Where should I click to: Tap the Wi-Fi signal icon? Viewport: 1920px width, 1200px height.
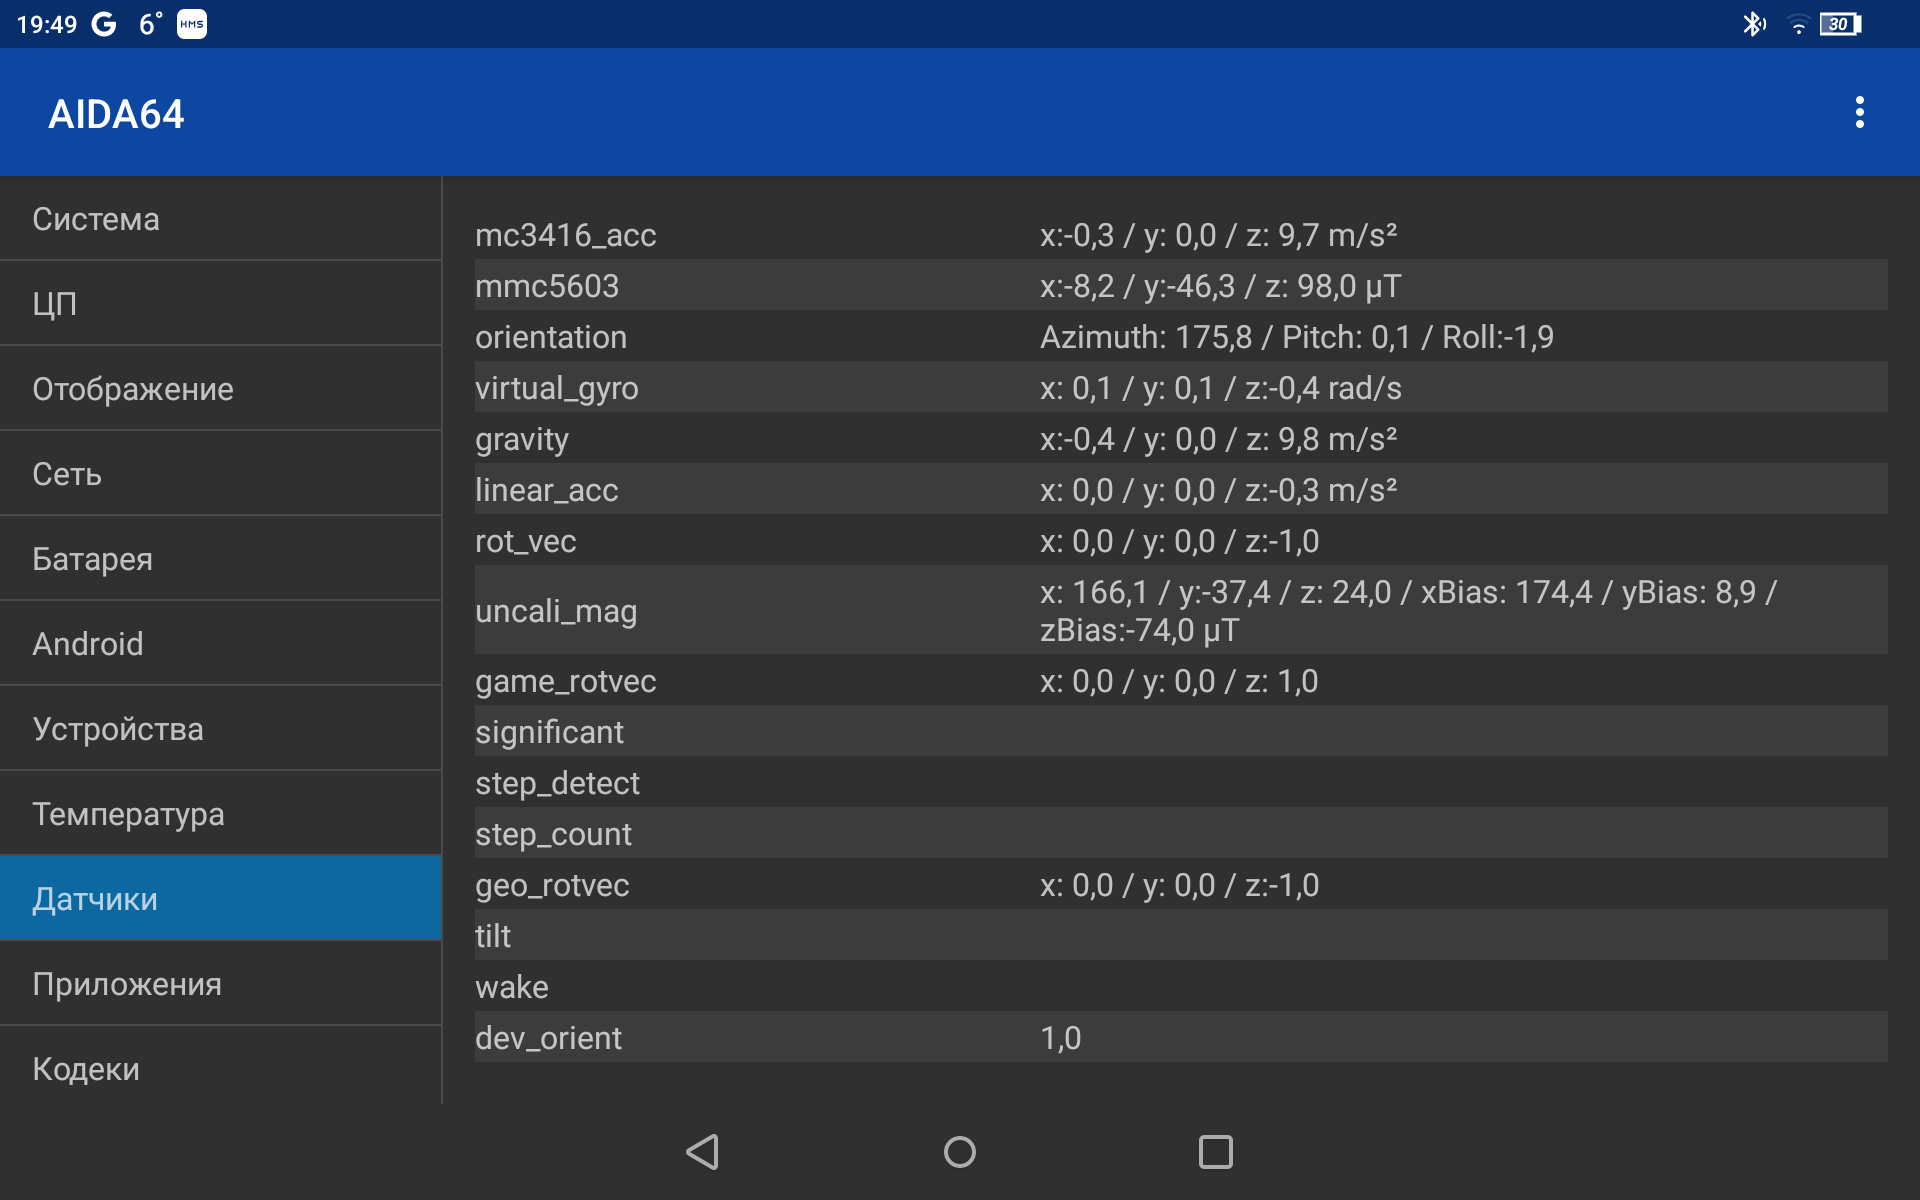click(1797, 24)
